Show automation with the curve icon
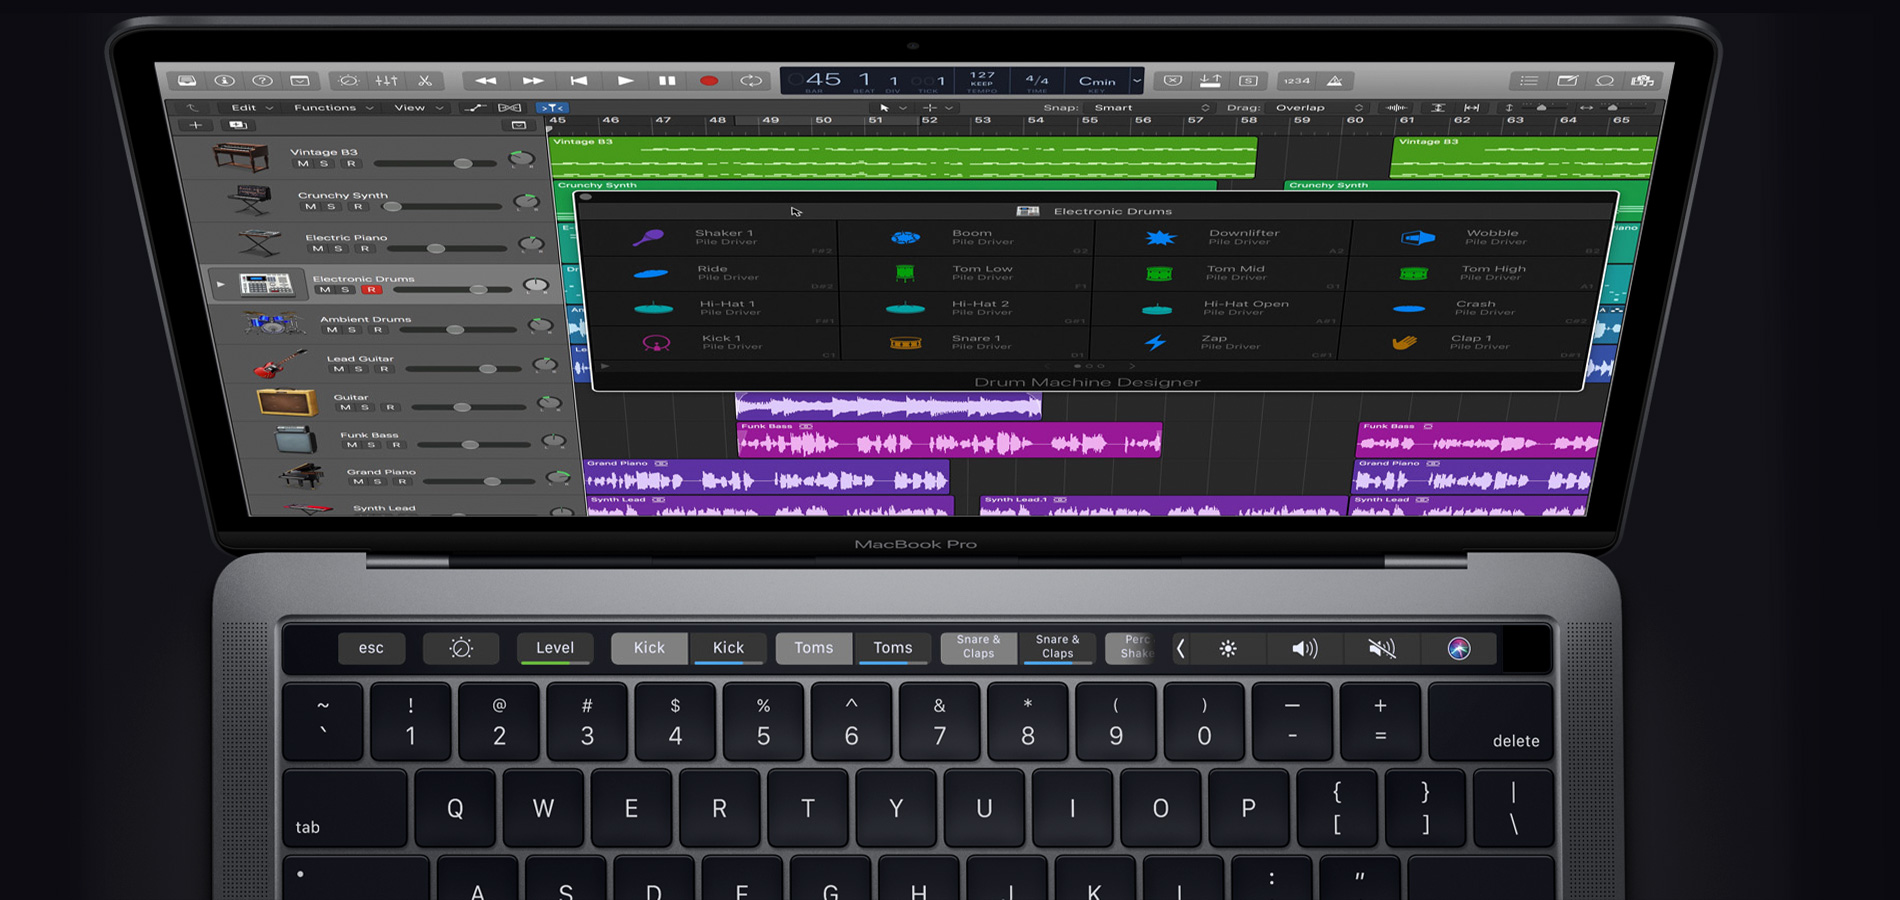The width and height of the screenshot is (1900, 900). [475, 108]
